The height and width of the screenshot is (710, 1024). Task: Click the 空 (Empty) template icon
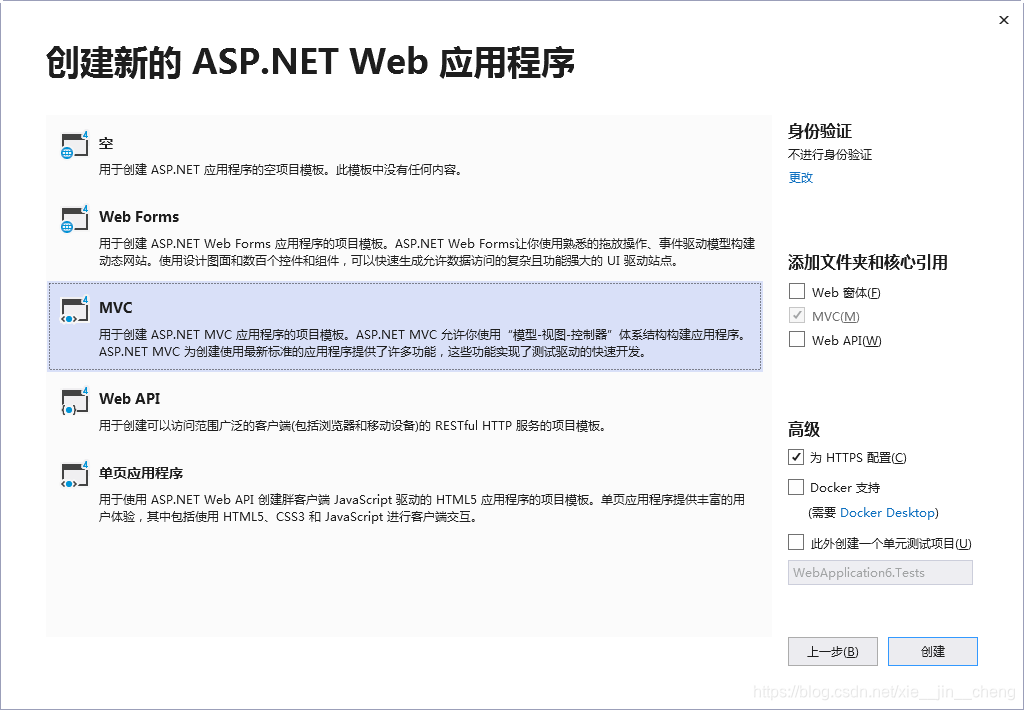click(x=74, y=144)
